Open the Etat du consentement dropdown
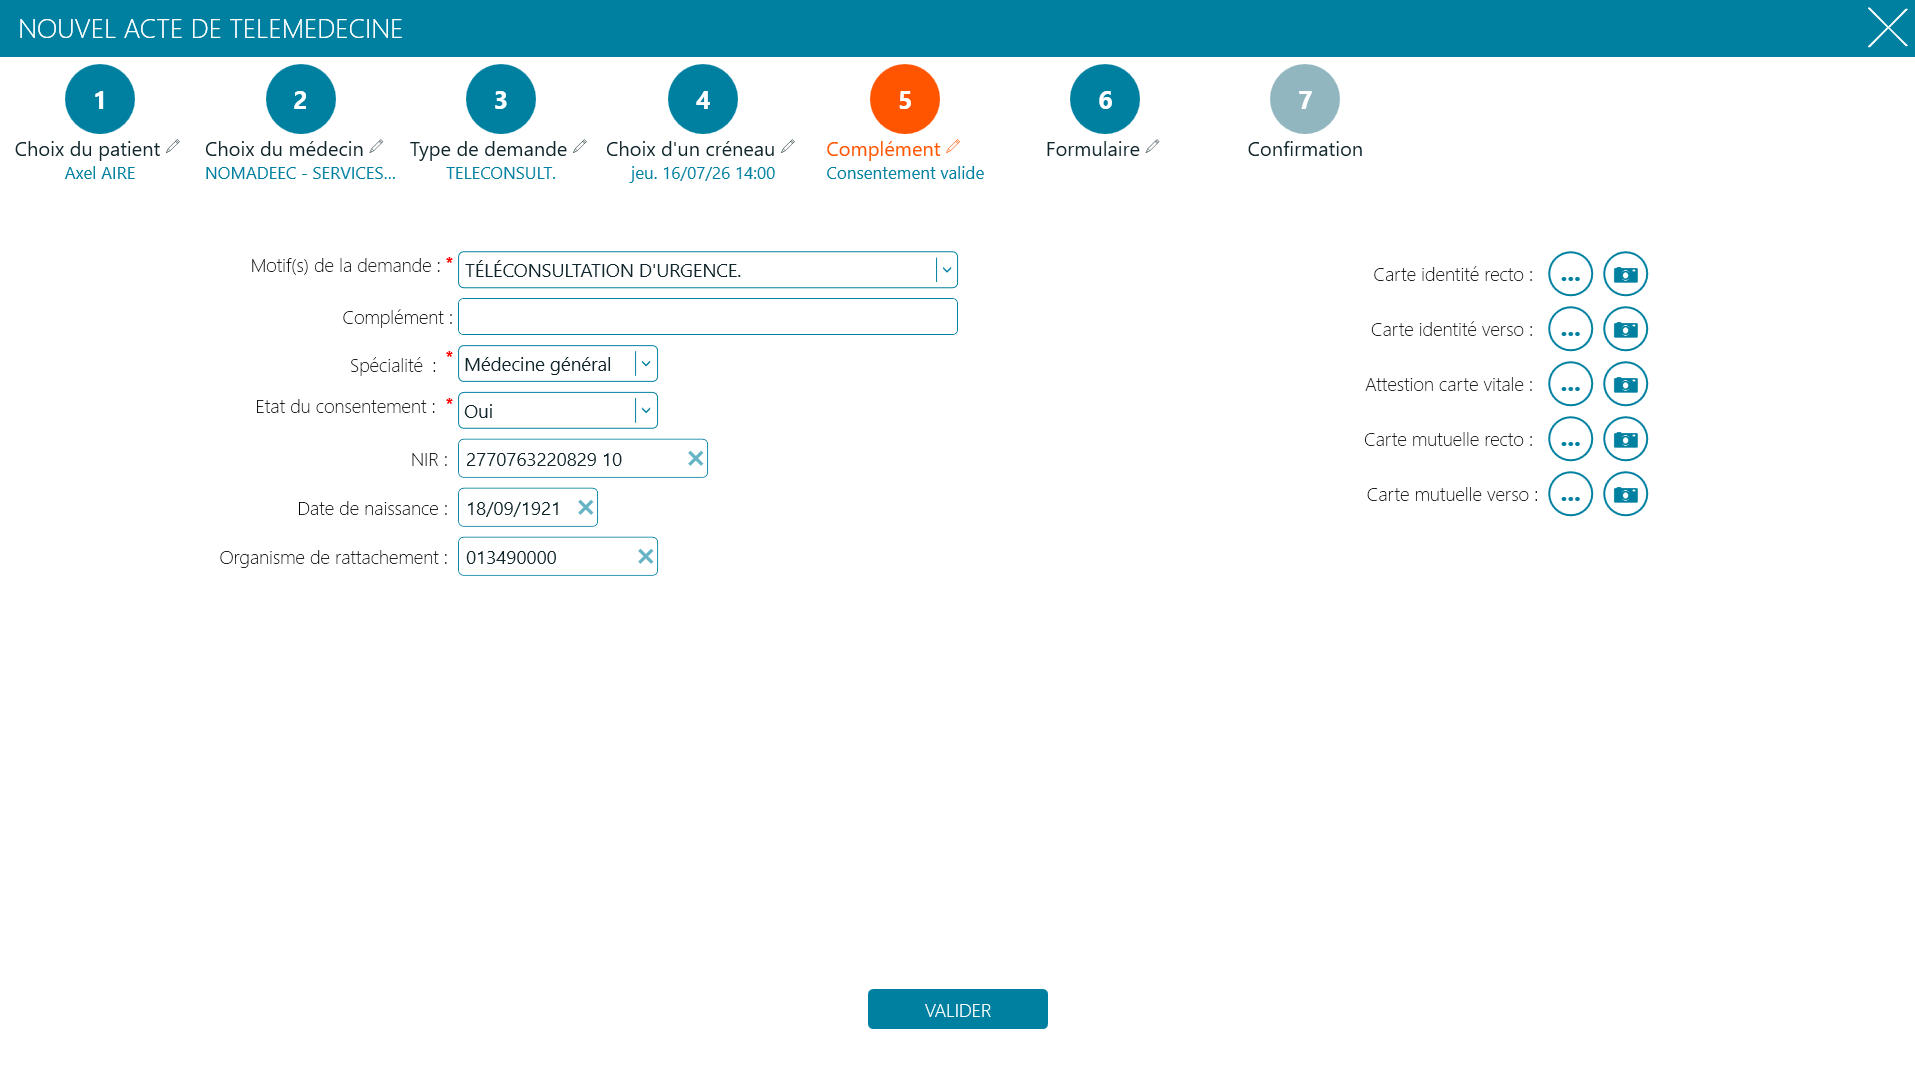1915x1074 pixels. (646, 411)
